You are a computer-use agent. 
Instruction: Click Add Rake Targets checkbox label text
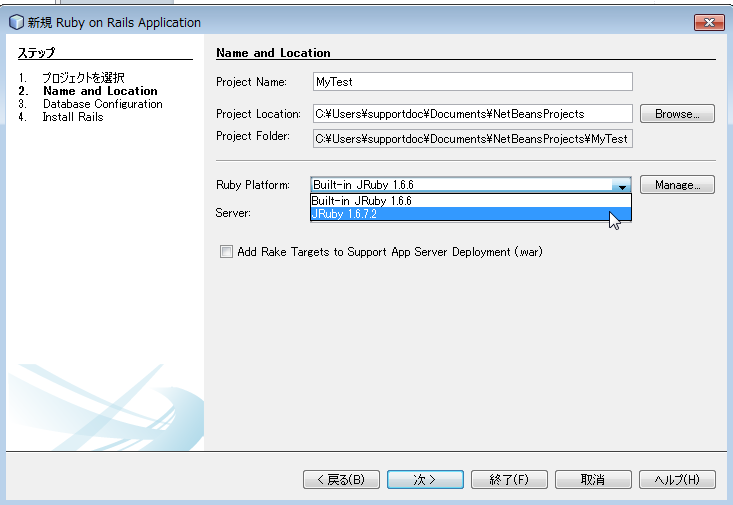tap(390, 252)
